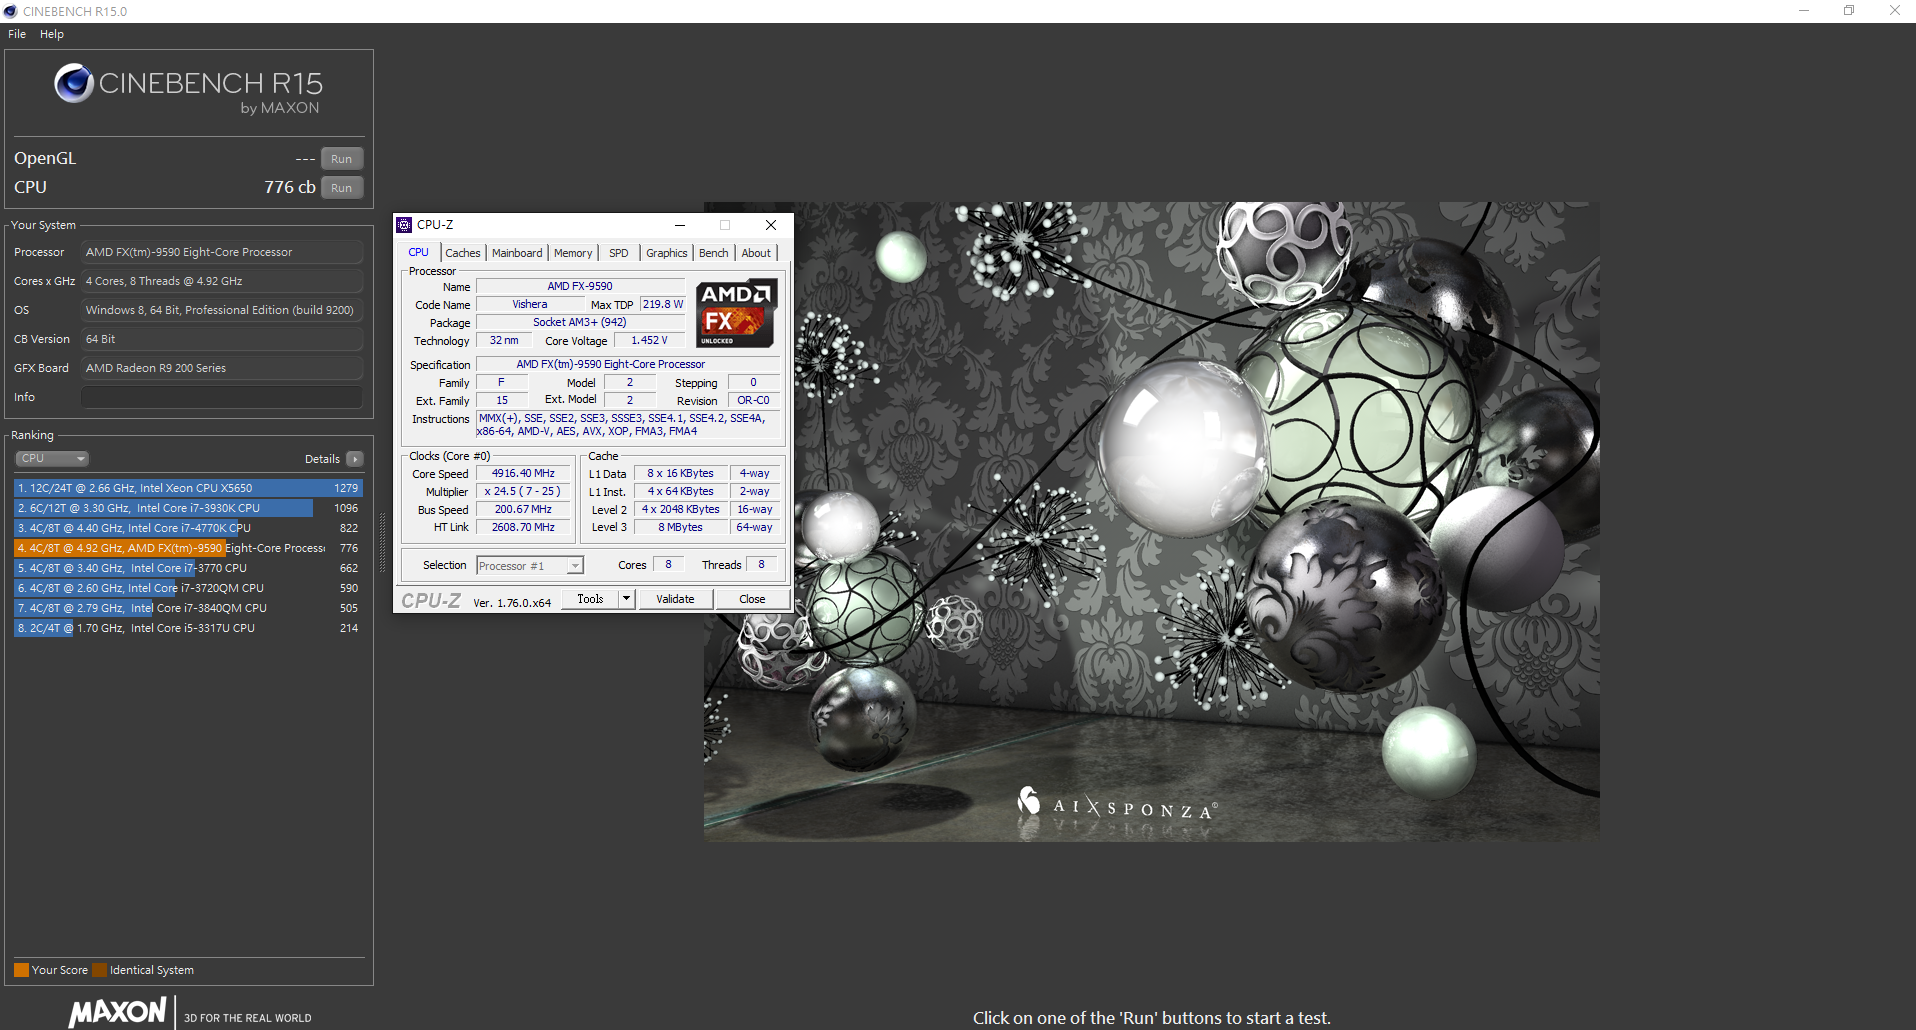Click the Identical System legend swatch
This screenshot has height=1030, width=1916.
[x=99, y=970]
